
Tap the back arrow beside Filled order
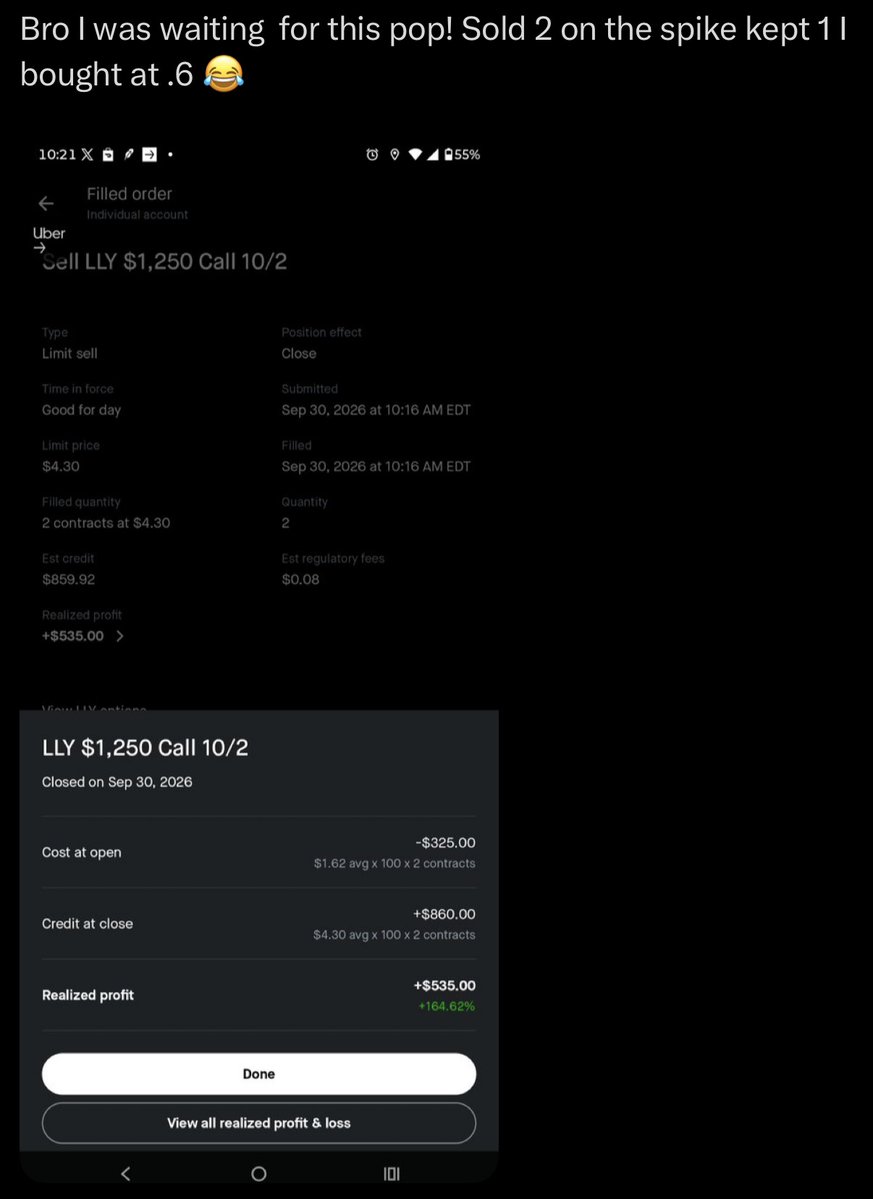(x=47, y=203)
